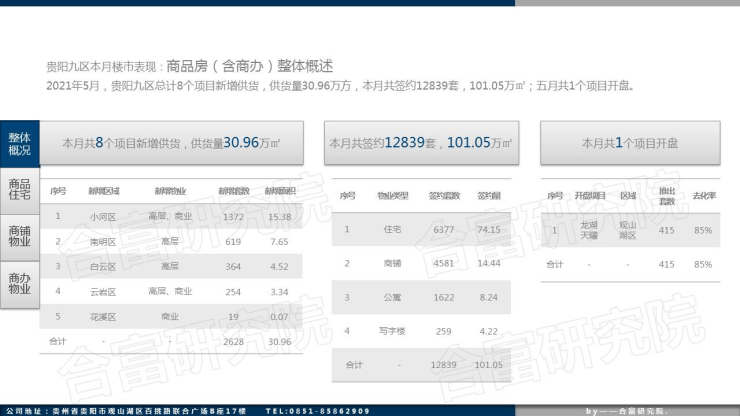Click the 本月共1个项目开盘 banner
Screen dimensions: 740x416
pyautogui.click(x=630, y=143)
